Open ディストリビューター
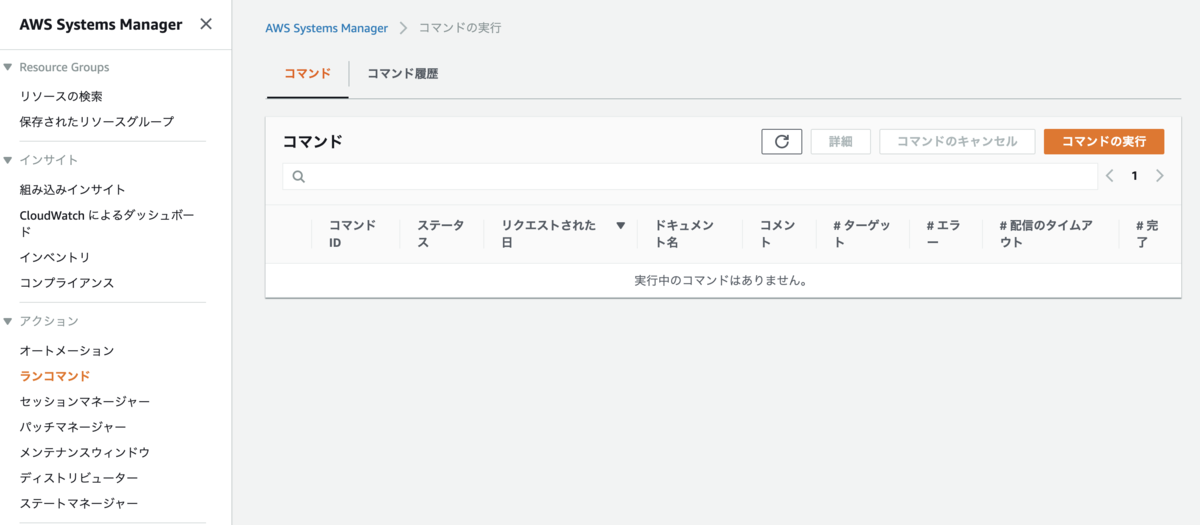1200x525 pixels. (79, 478)
